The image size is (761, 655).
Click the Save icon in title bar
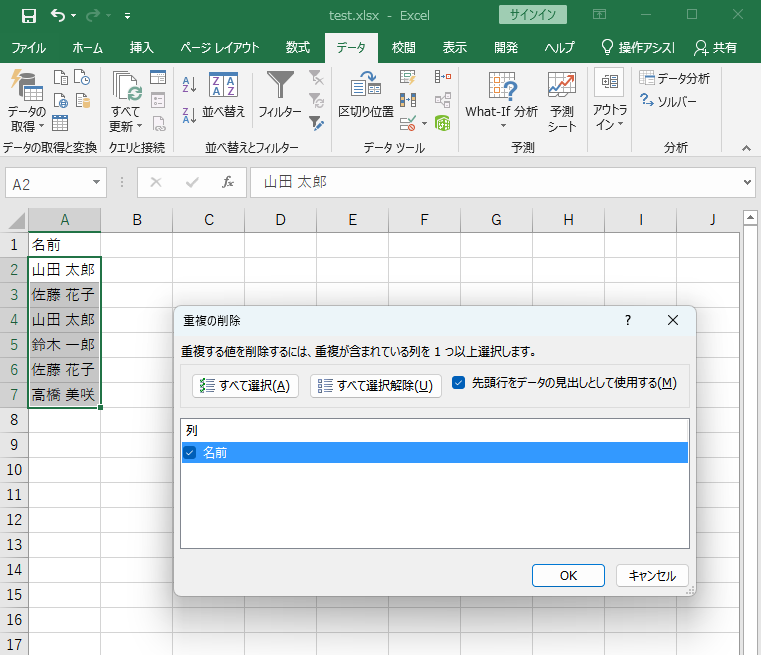pos(29,16)
